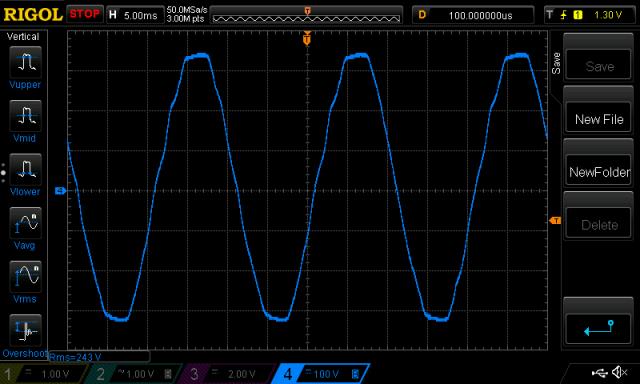Viewport: 640px width, 384px height.
Task: Open the delay 100.000000us field
Action: pyautogui.click(x=473, y=15)
